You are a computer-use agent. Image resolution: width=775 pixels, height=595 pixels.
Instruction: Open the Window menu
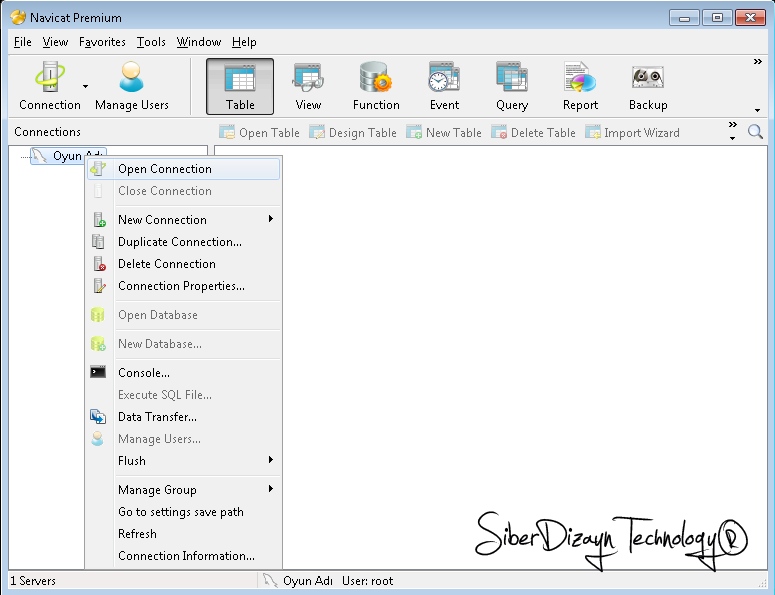click(199, 42)
